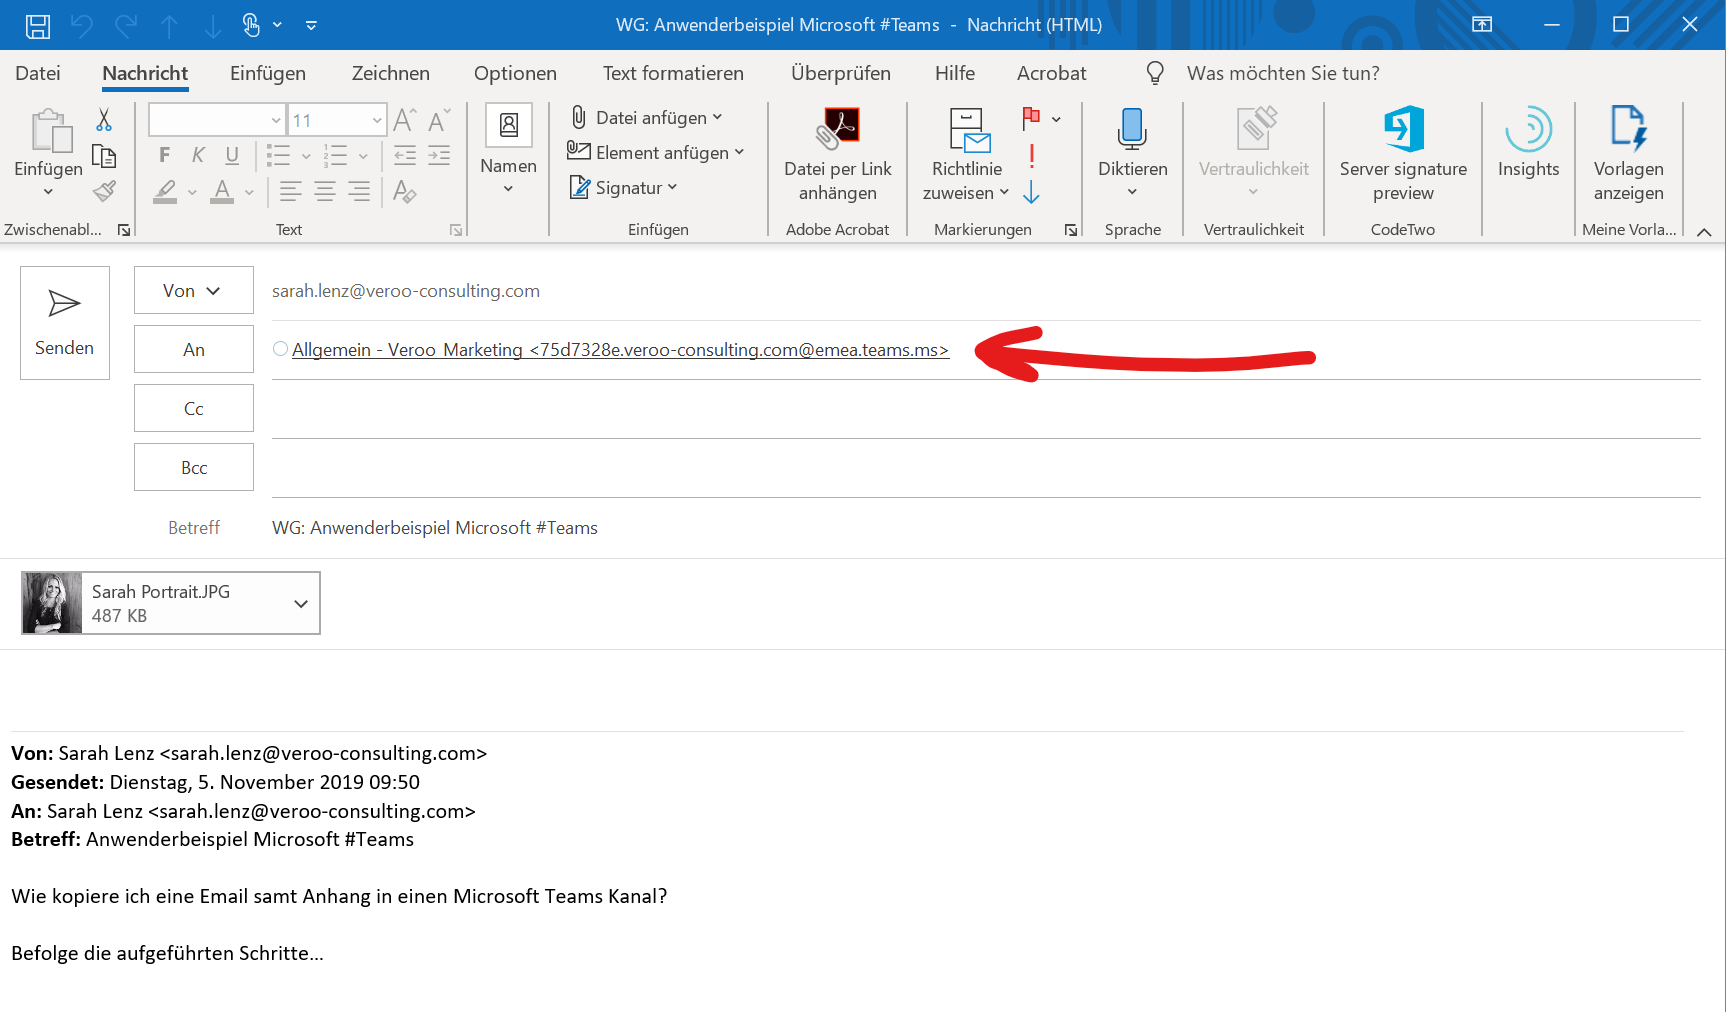Viewport: 1726px width, 1012px height.
Task: Cut selection with the scissors icon
Action: [104, 120]
